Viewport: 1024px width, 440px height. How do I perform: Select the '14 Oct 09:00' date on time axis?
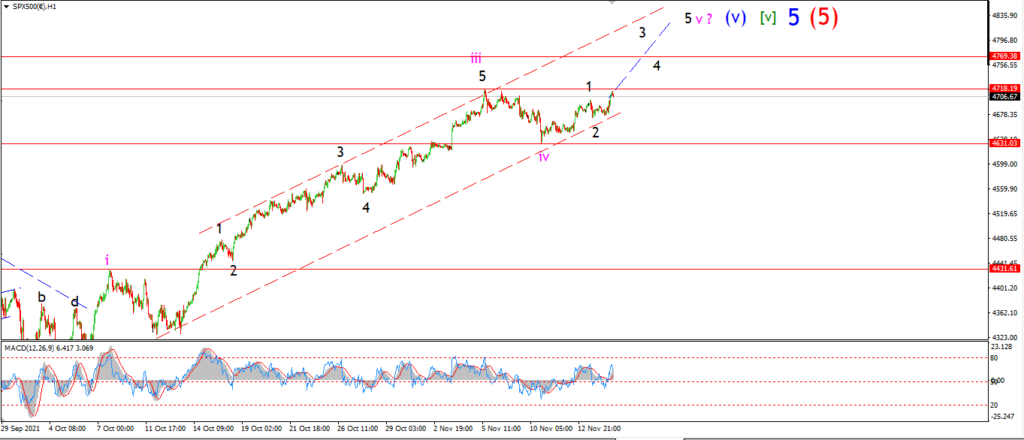coord(214,429)
